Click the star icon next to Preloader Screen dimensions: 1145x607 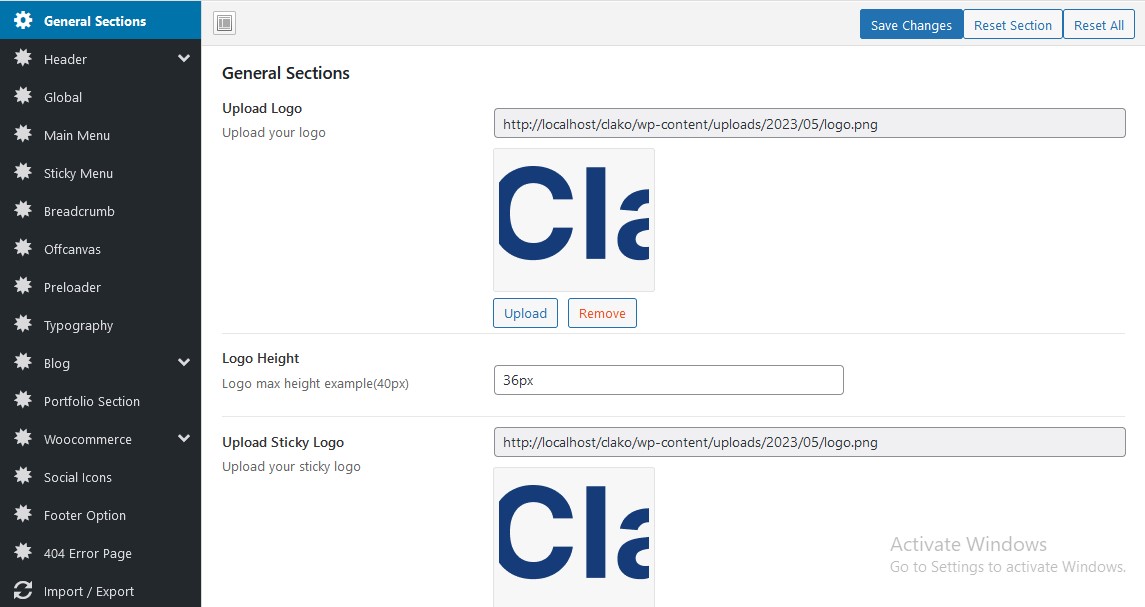coord(23,287)
